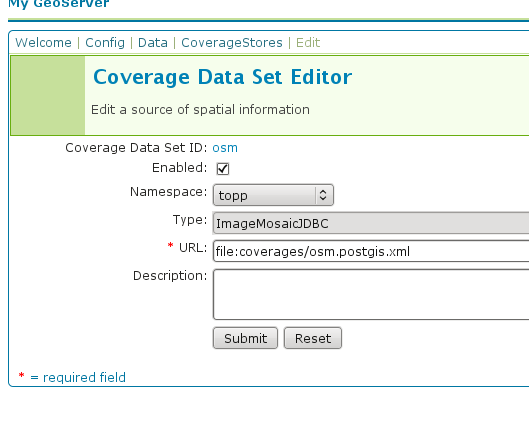
Task: Click the required field legend text
Action: [x=78, y=377]
